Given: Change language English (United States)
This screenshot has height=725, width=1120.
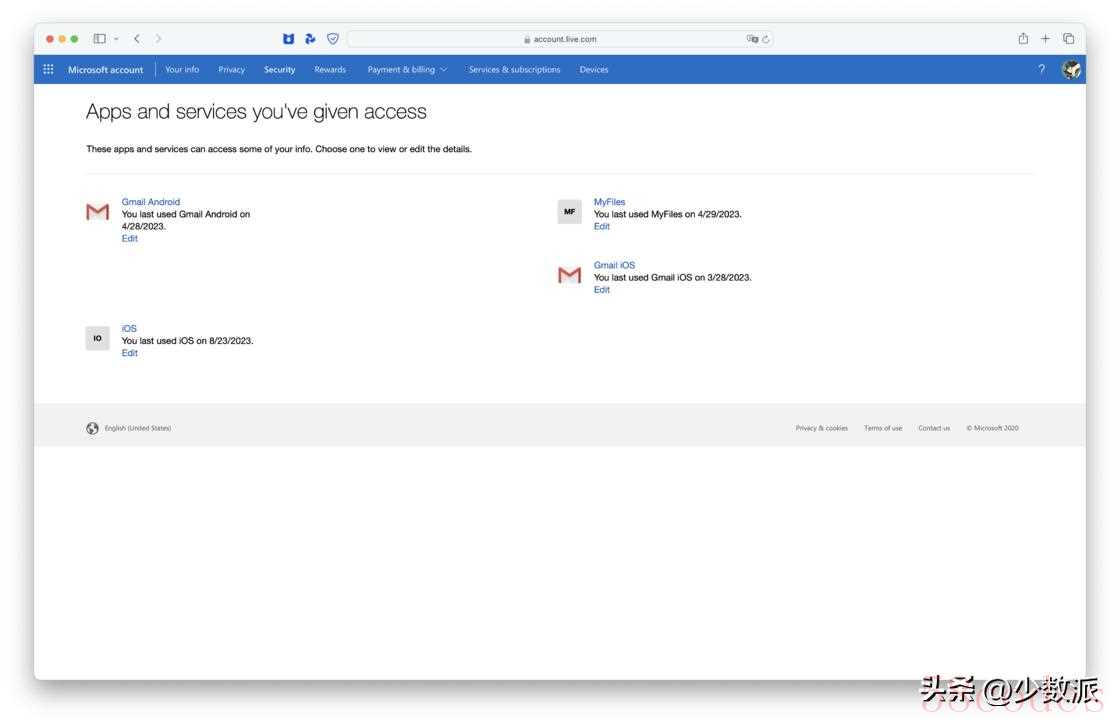Looking at the screenshot, I should 138,428.
